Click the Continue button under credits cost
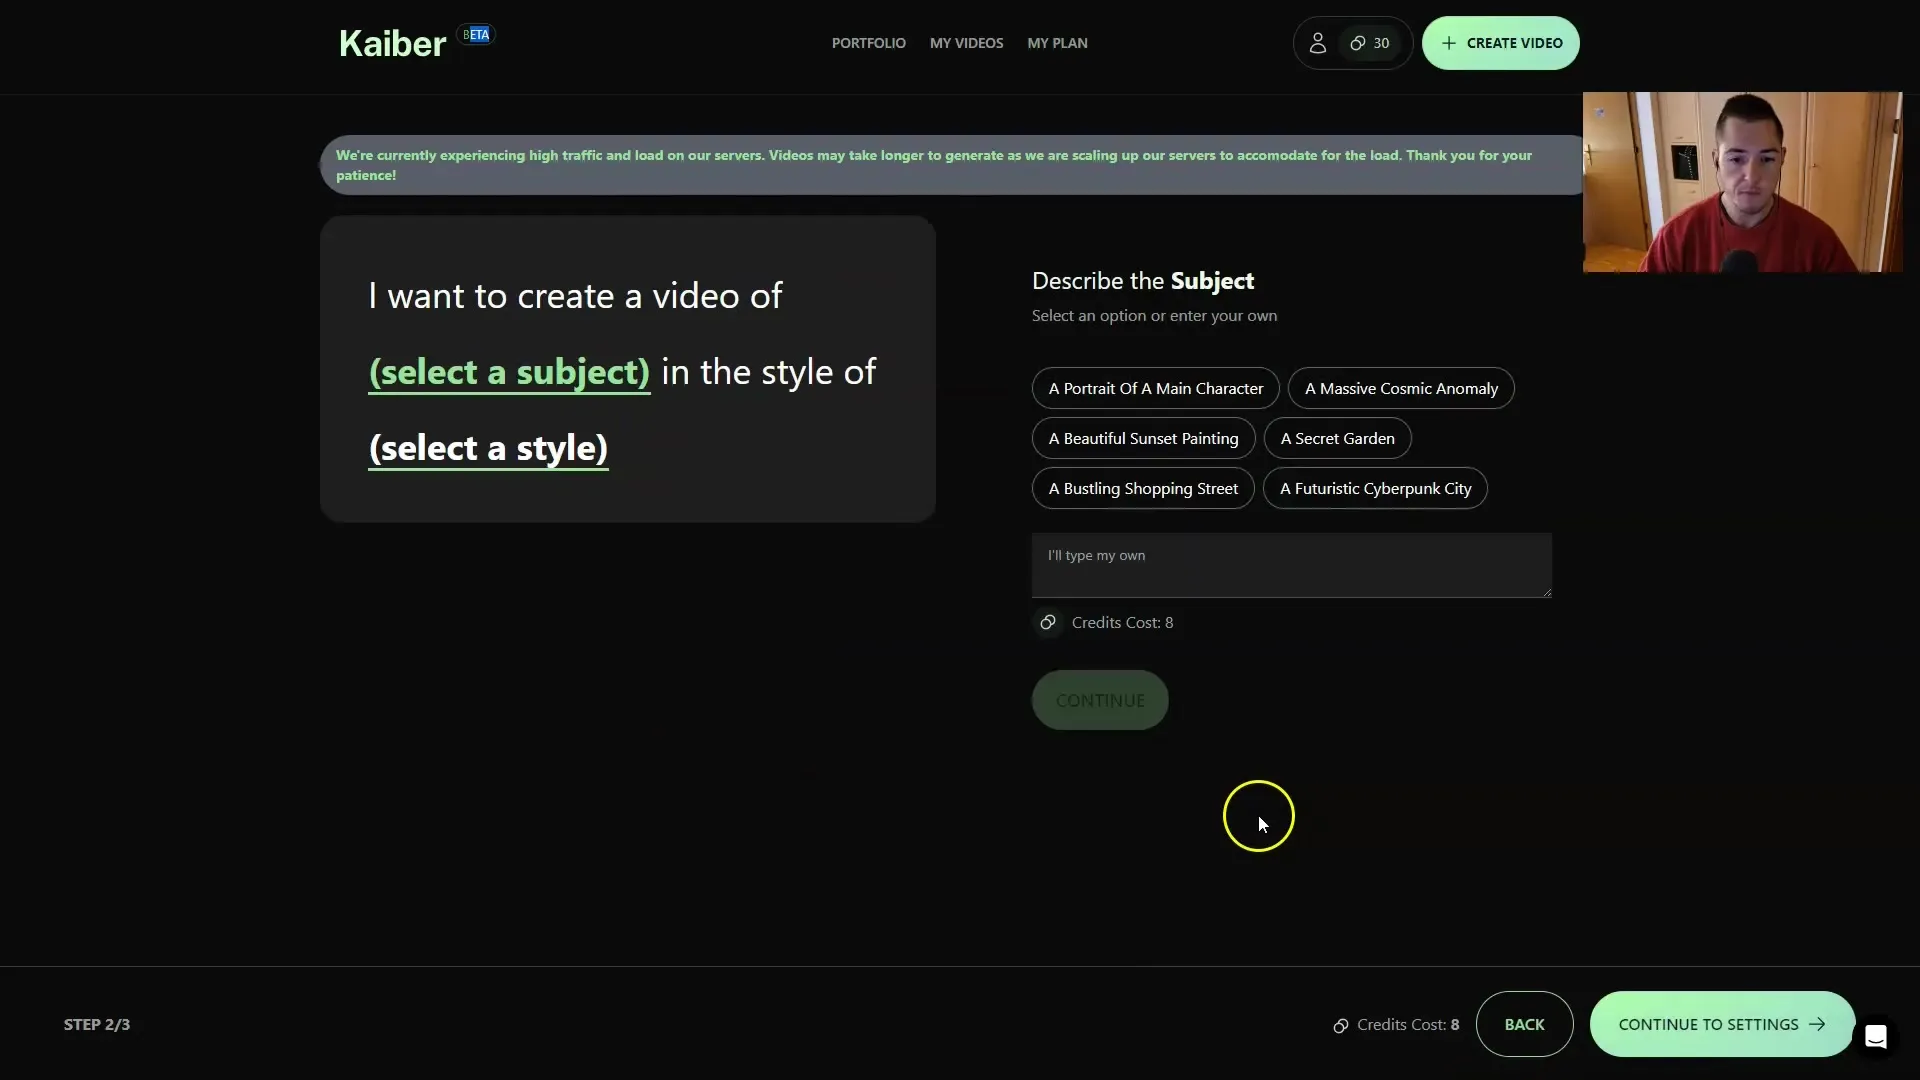 point(1100,700)
